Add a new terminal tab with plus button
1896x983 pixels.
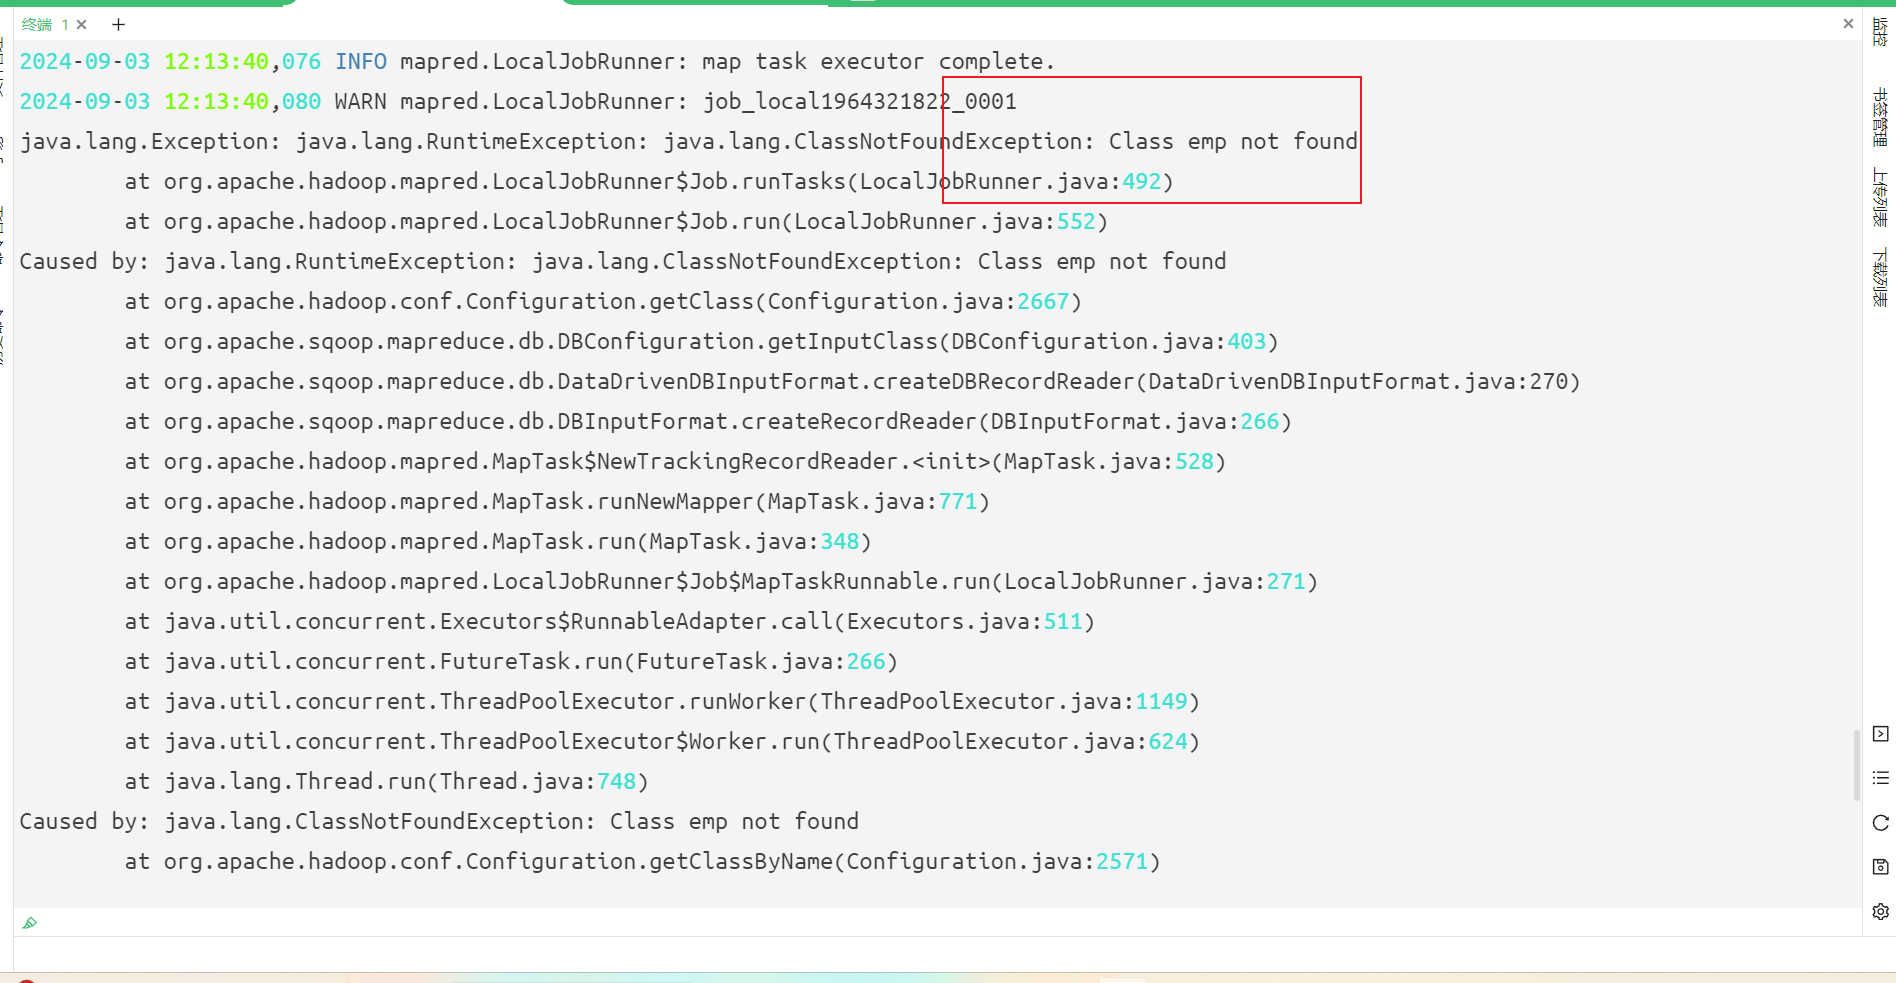point(118,24)
